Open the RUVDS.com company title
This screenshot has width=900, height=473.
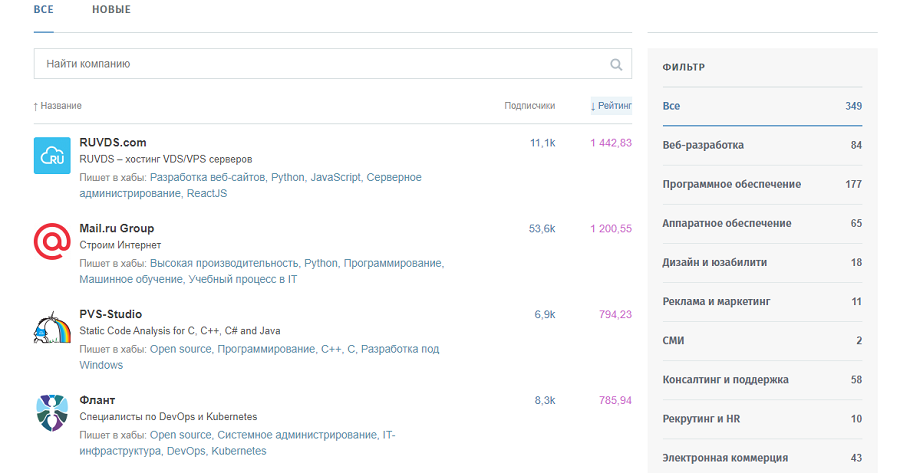pyautogui.click(x=113, y=142)
